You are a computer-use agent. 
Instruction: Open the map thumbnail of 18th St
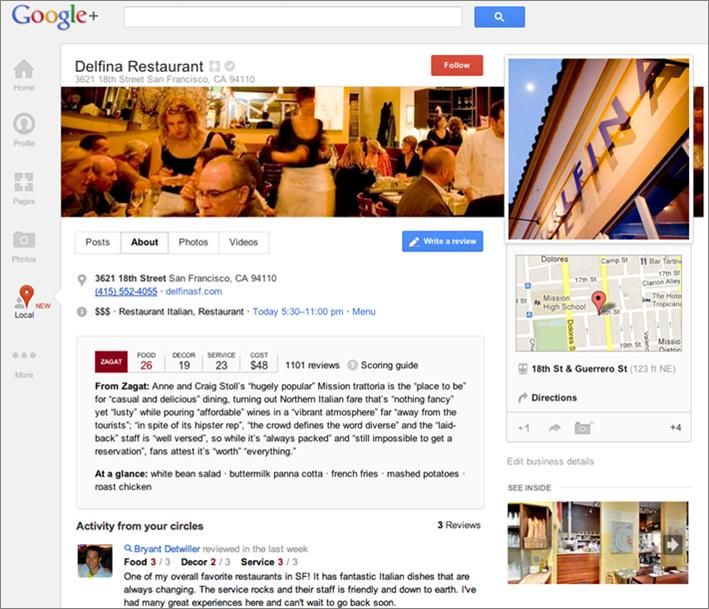tap(598, 303)
